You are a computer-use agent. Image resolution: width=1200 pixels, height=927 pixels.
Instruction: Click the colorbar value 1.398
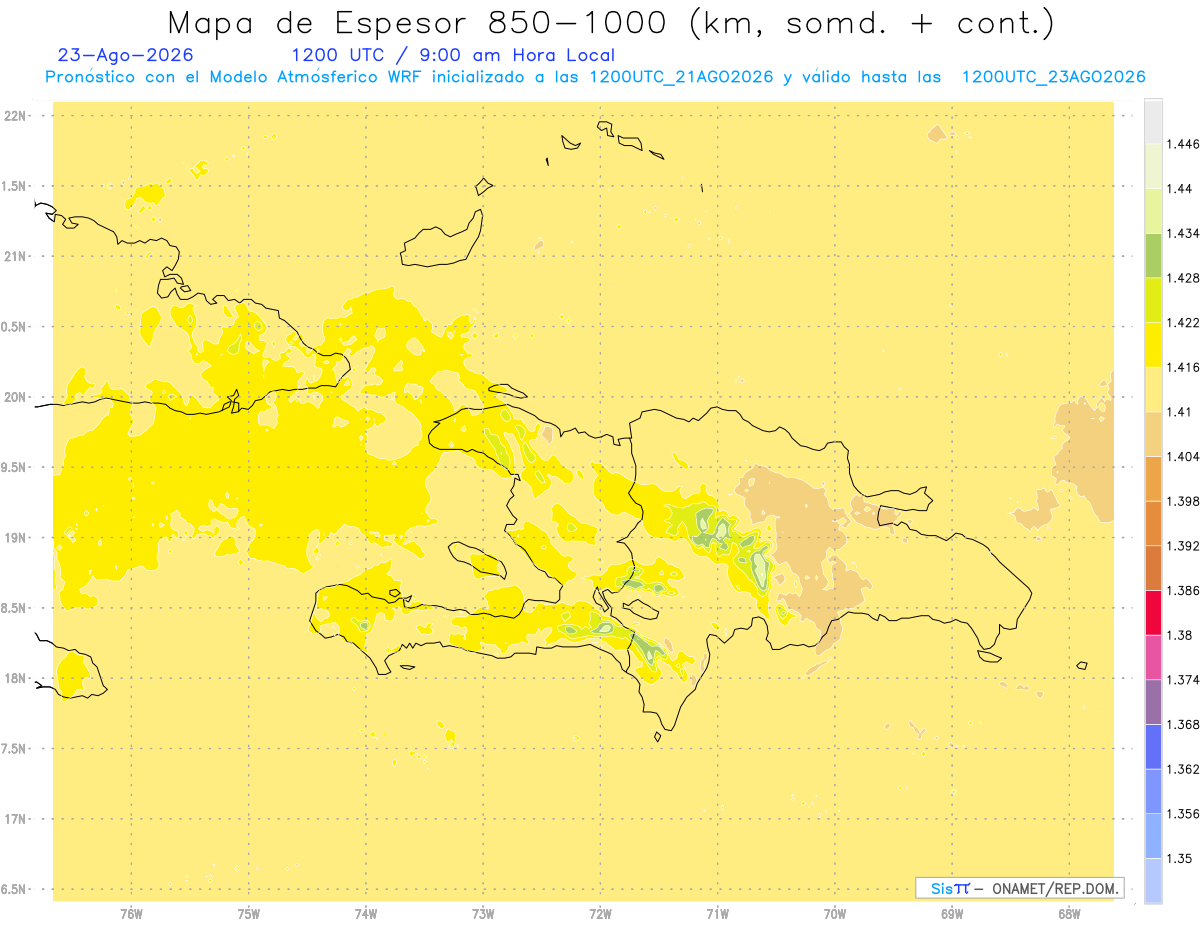1183,501
